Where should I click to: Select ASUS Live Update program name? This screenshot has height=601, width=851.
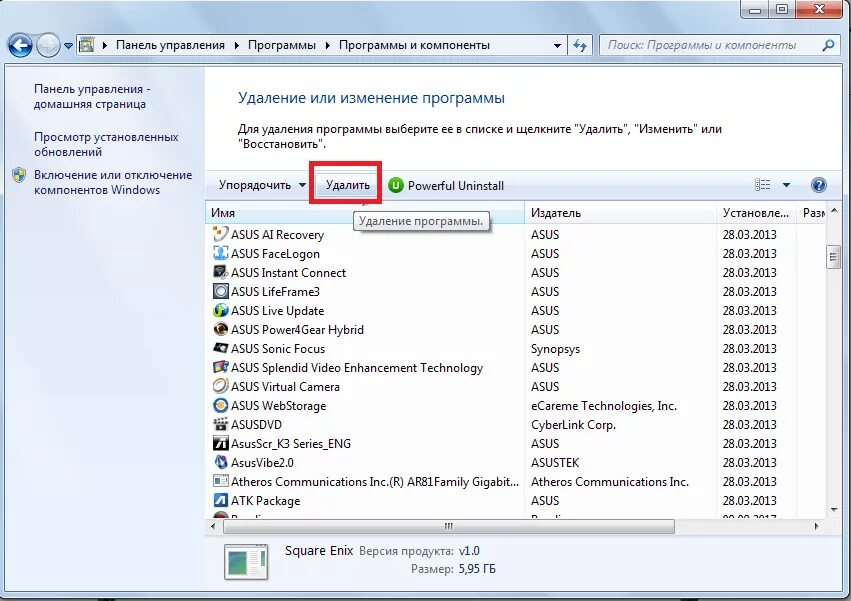pyautogui.click(x=277, y=311)
